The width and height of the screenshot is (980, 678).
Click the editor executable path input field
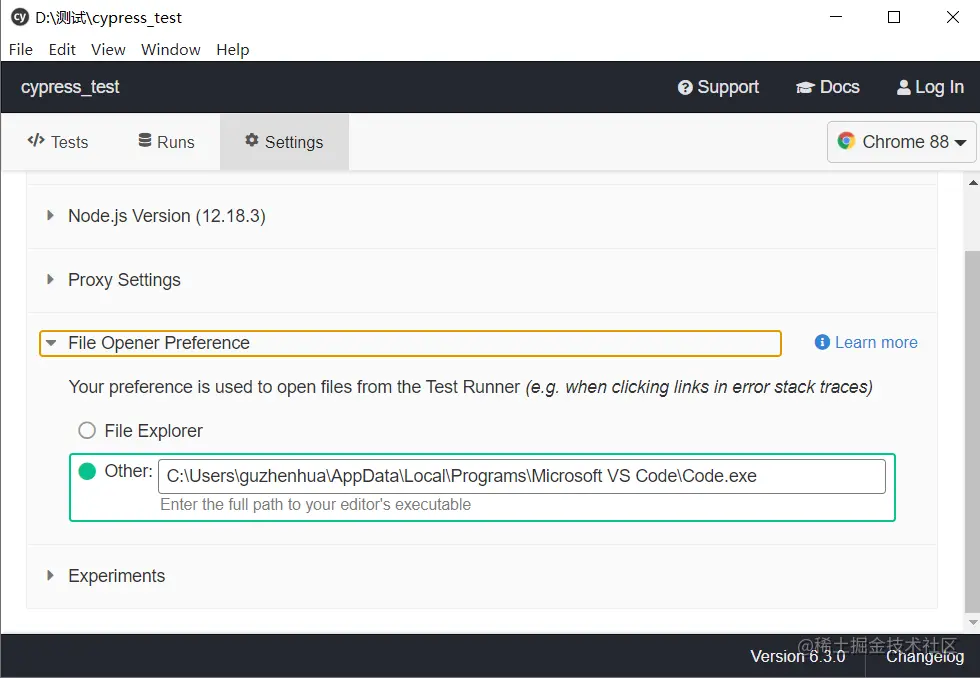pos(522,476)
